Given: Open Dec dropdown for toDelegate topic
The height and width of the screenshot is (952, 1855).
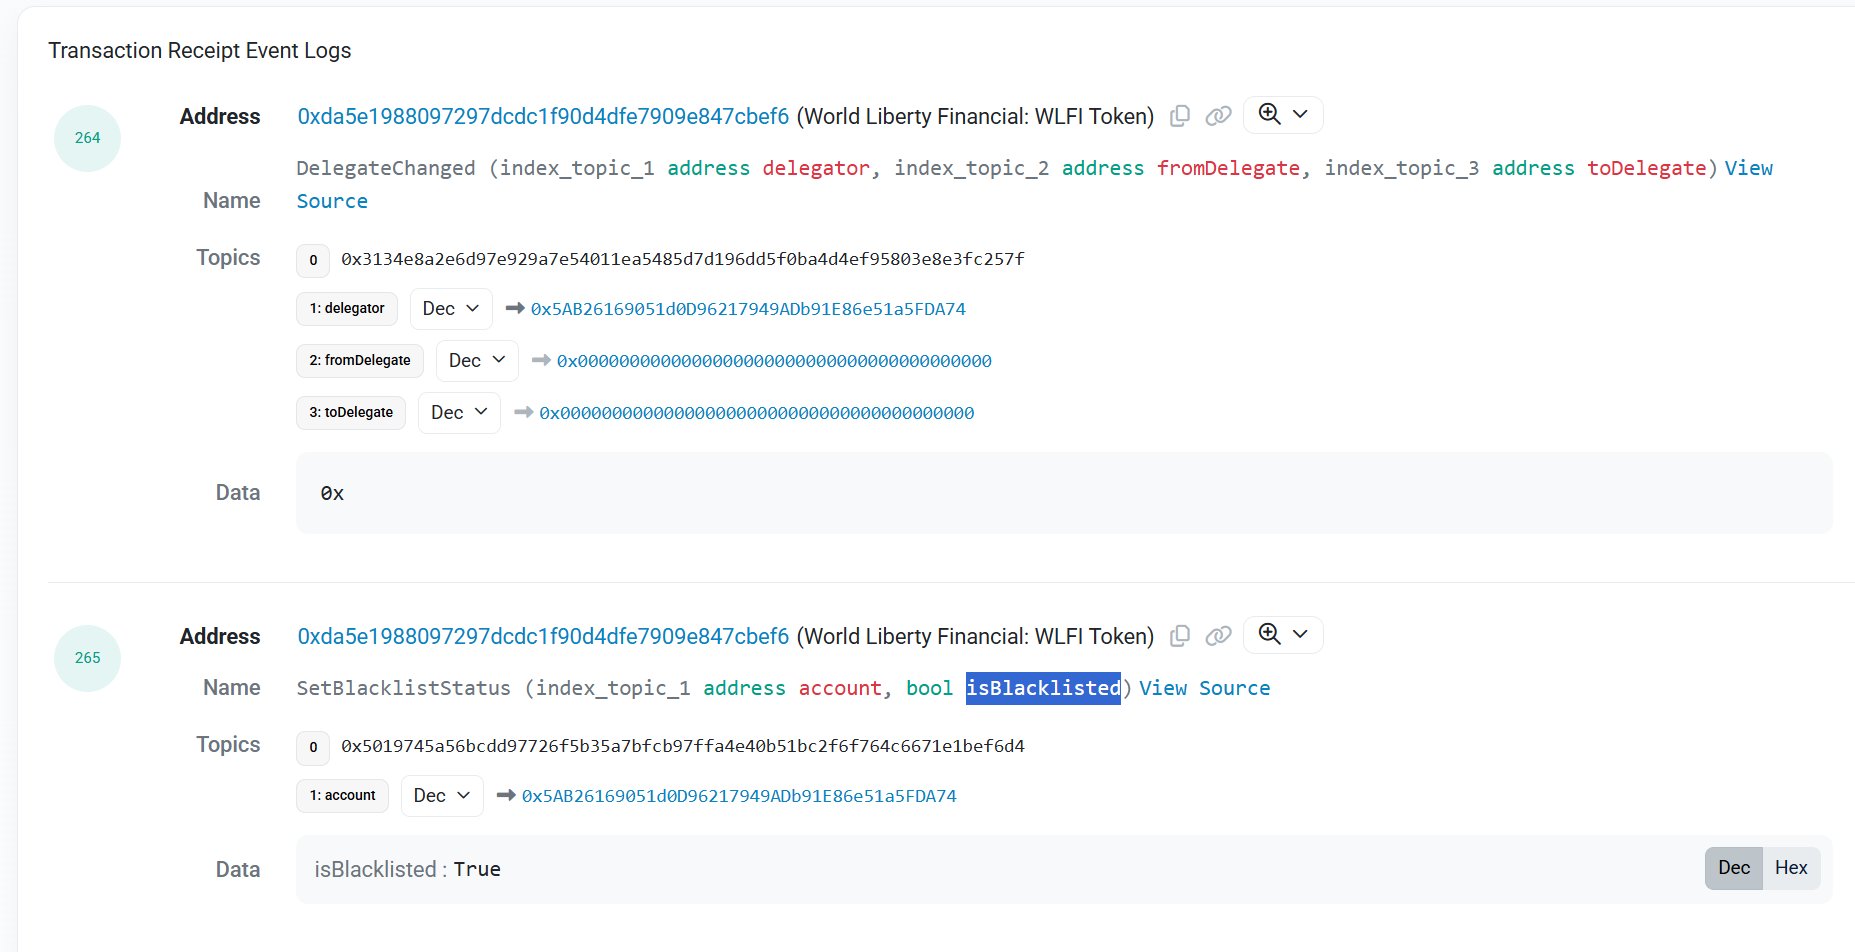Looking at the screenshot, I should [459, 413].
